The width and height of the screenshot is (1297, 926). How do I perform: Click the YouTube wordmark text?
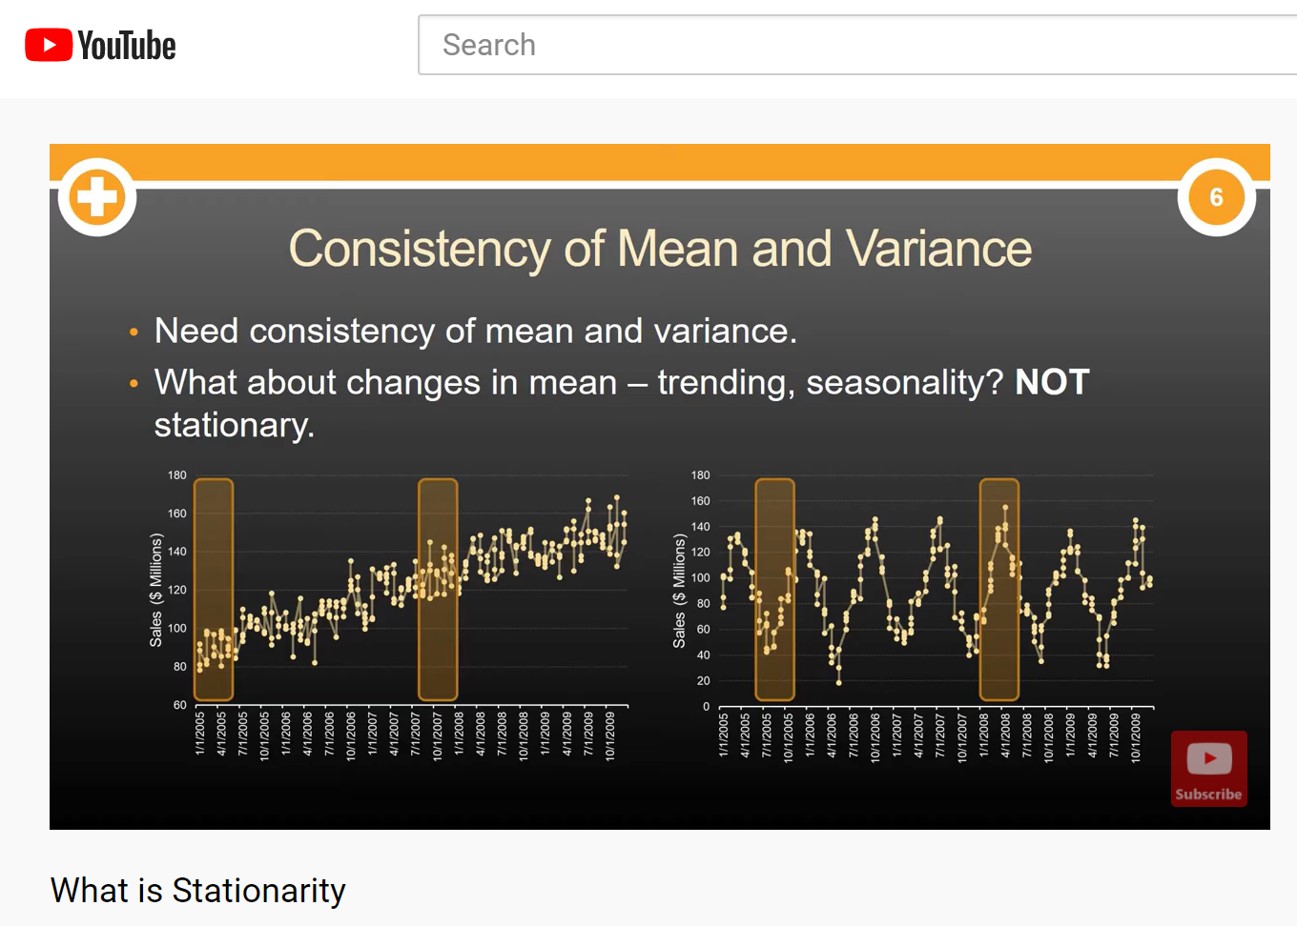[x=127, y=46]
